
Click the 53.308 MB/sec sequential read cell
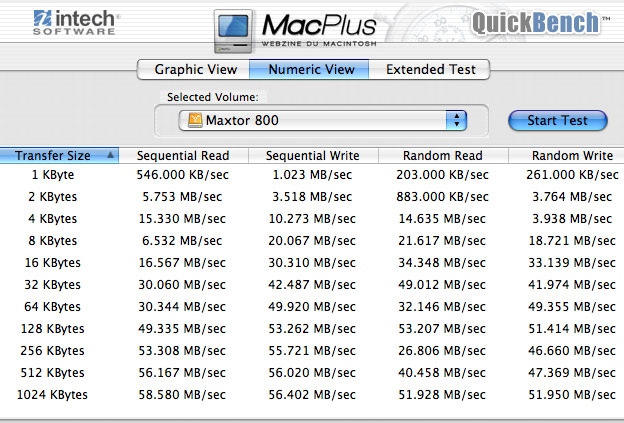click(x=182, y=351)
